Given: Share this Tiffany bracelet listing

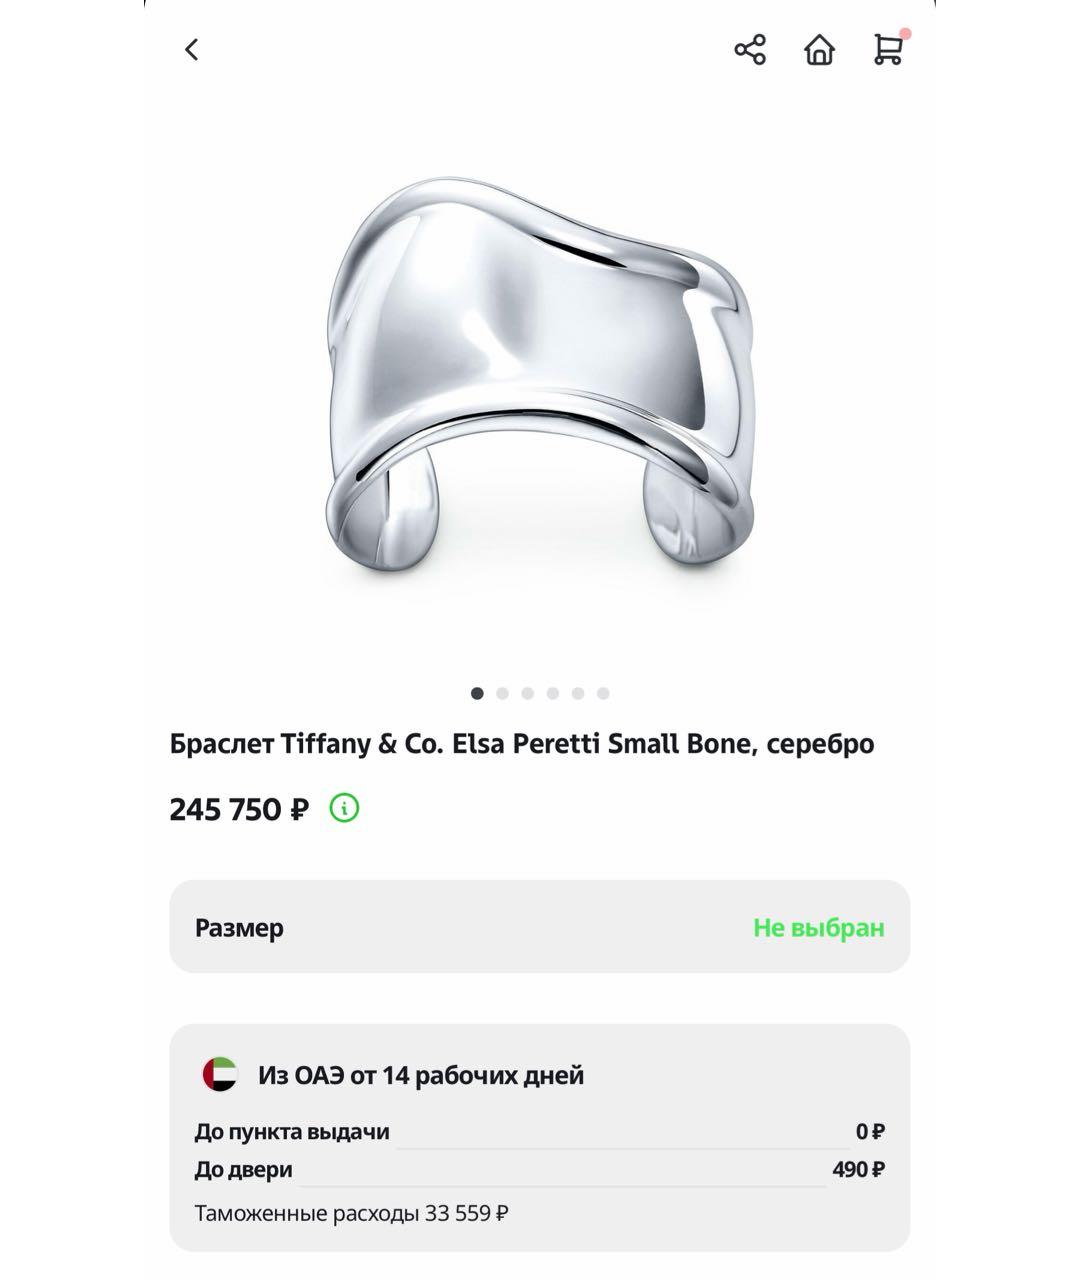Looking at the screenshot, I should coord(750,49).
